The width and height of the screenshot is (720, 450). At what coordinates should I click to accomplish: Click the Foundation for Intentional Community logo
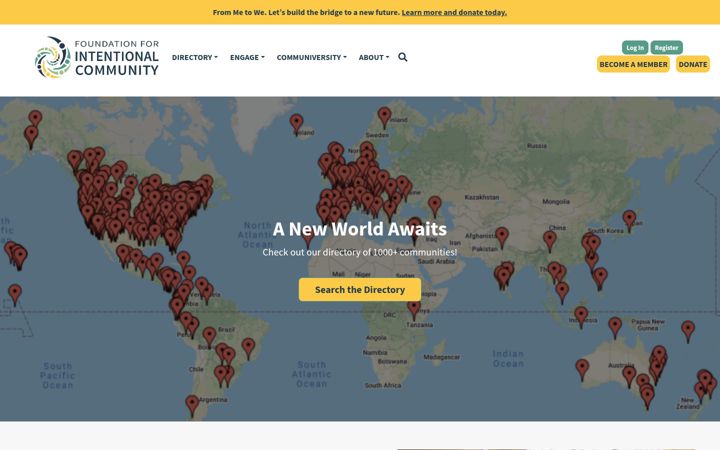97,57
